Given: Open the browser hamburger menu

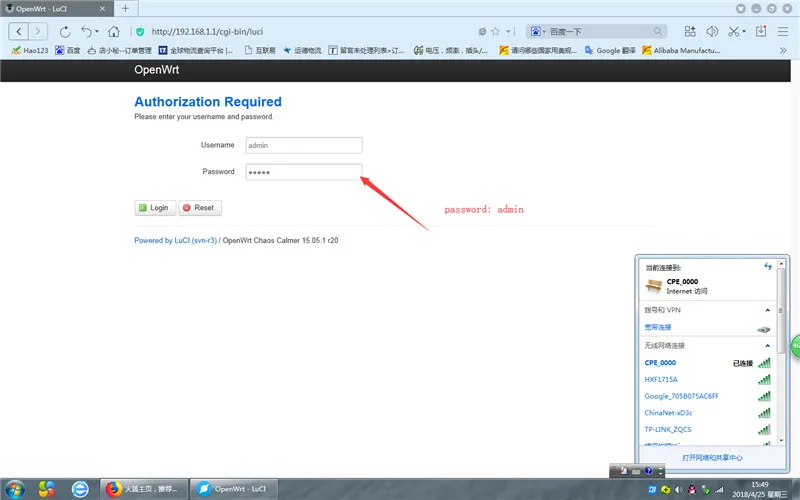Looking at the screenshot, I should (x=783, y=32).
